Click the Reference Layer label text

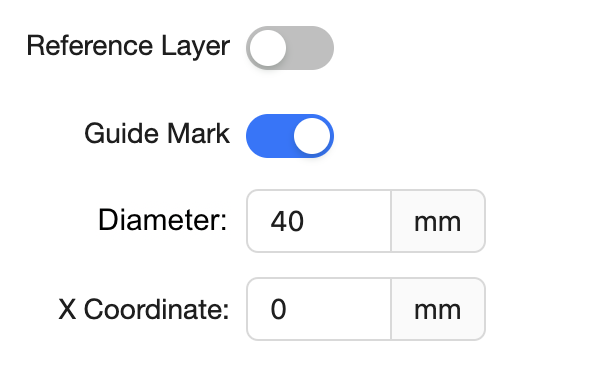[x=128, y=46]
